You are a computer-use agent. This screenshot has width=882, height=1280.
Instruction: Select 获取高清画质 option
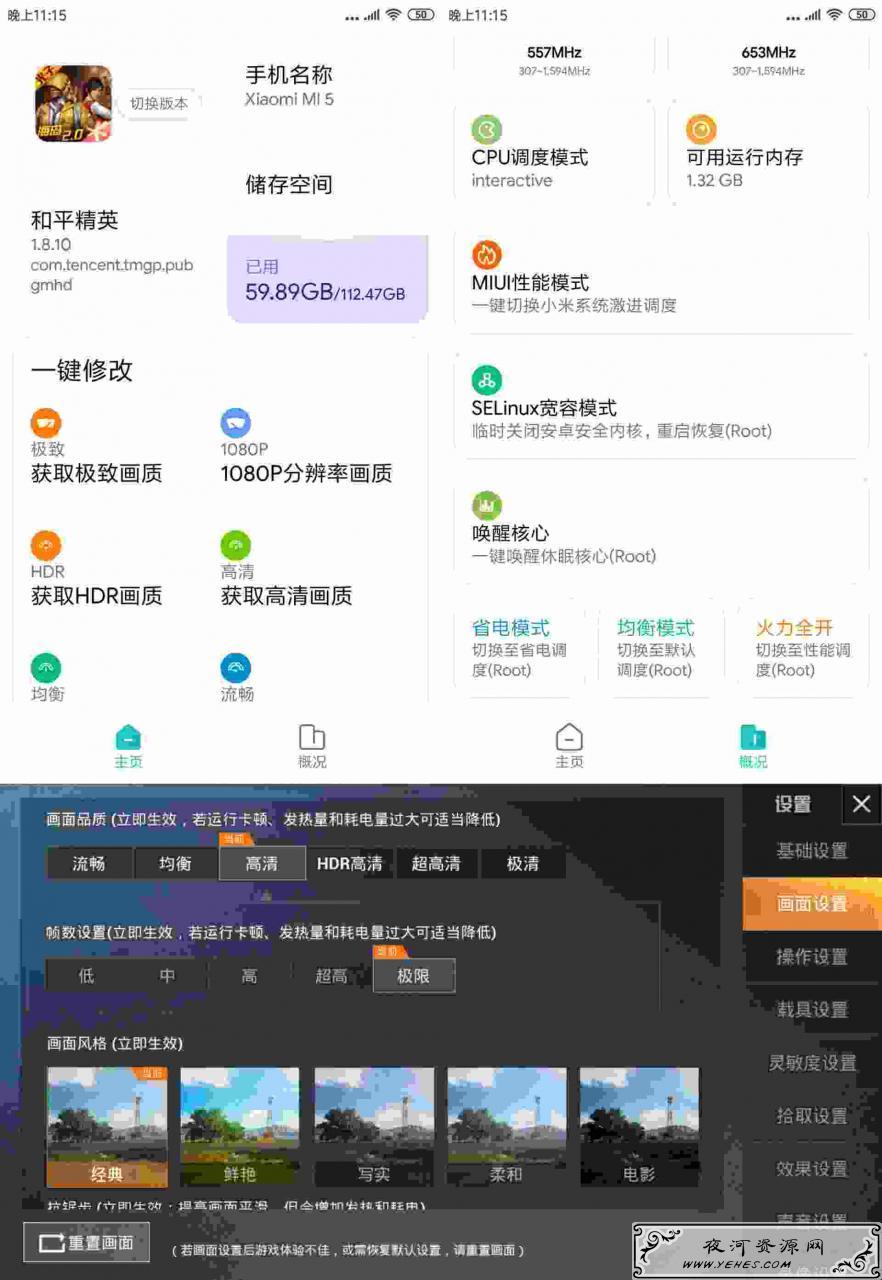tap(286, 597)
